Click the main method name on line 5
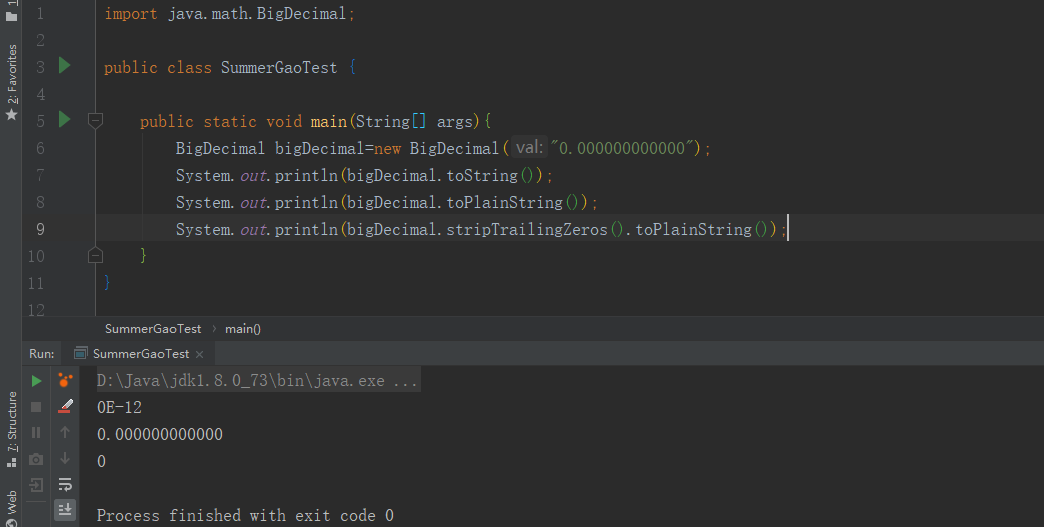The width and height of the screenshot is (1044, 527). [328, 122]
